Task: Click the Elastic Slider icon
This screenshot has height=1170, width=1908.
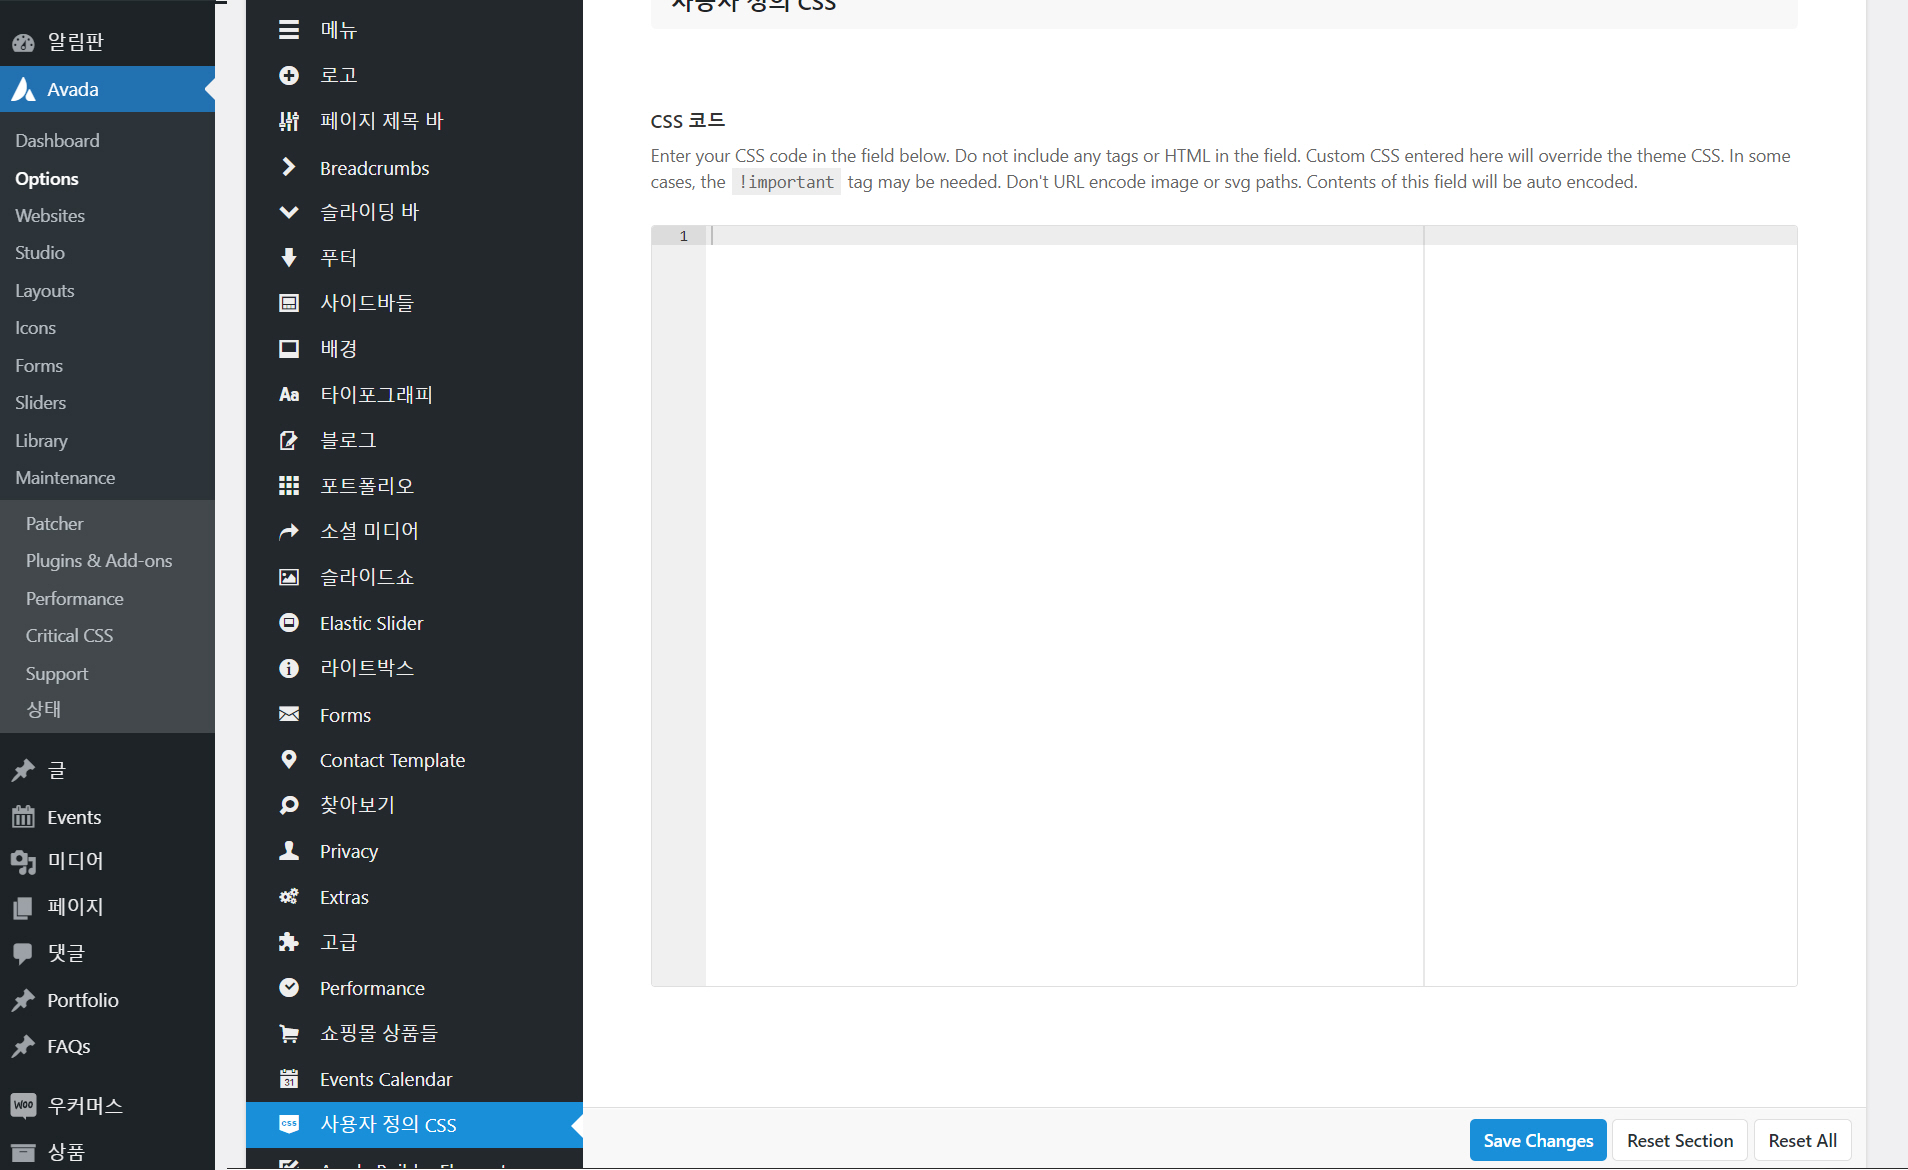Action: click(x=289, y=622)
